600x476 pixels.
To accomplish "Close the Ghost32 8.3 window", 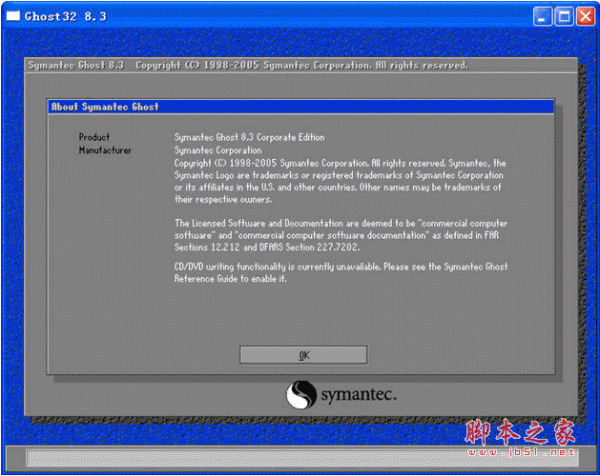I will [x=585, y=16].
